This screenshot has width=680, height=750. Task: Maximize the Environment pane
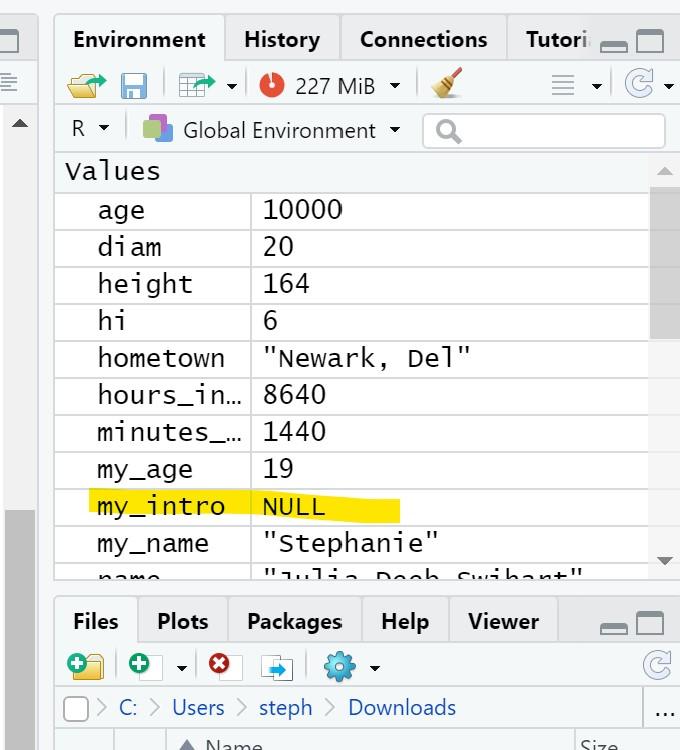click(650, 41)
